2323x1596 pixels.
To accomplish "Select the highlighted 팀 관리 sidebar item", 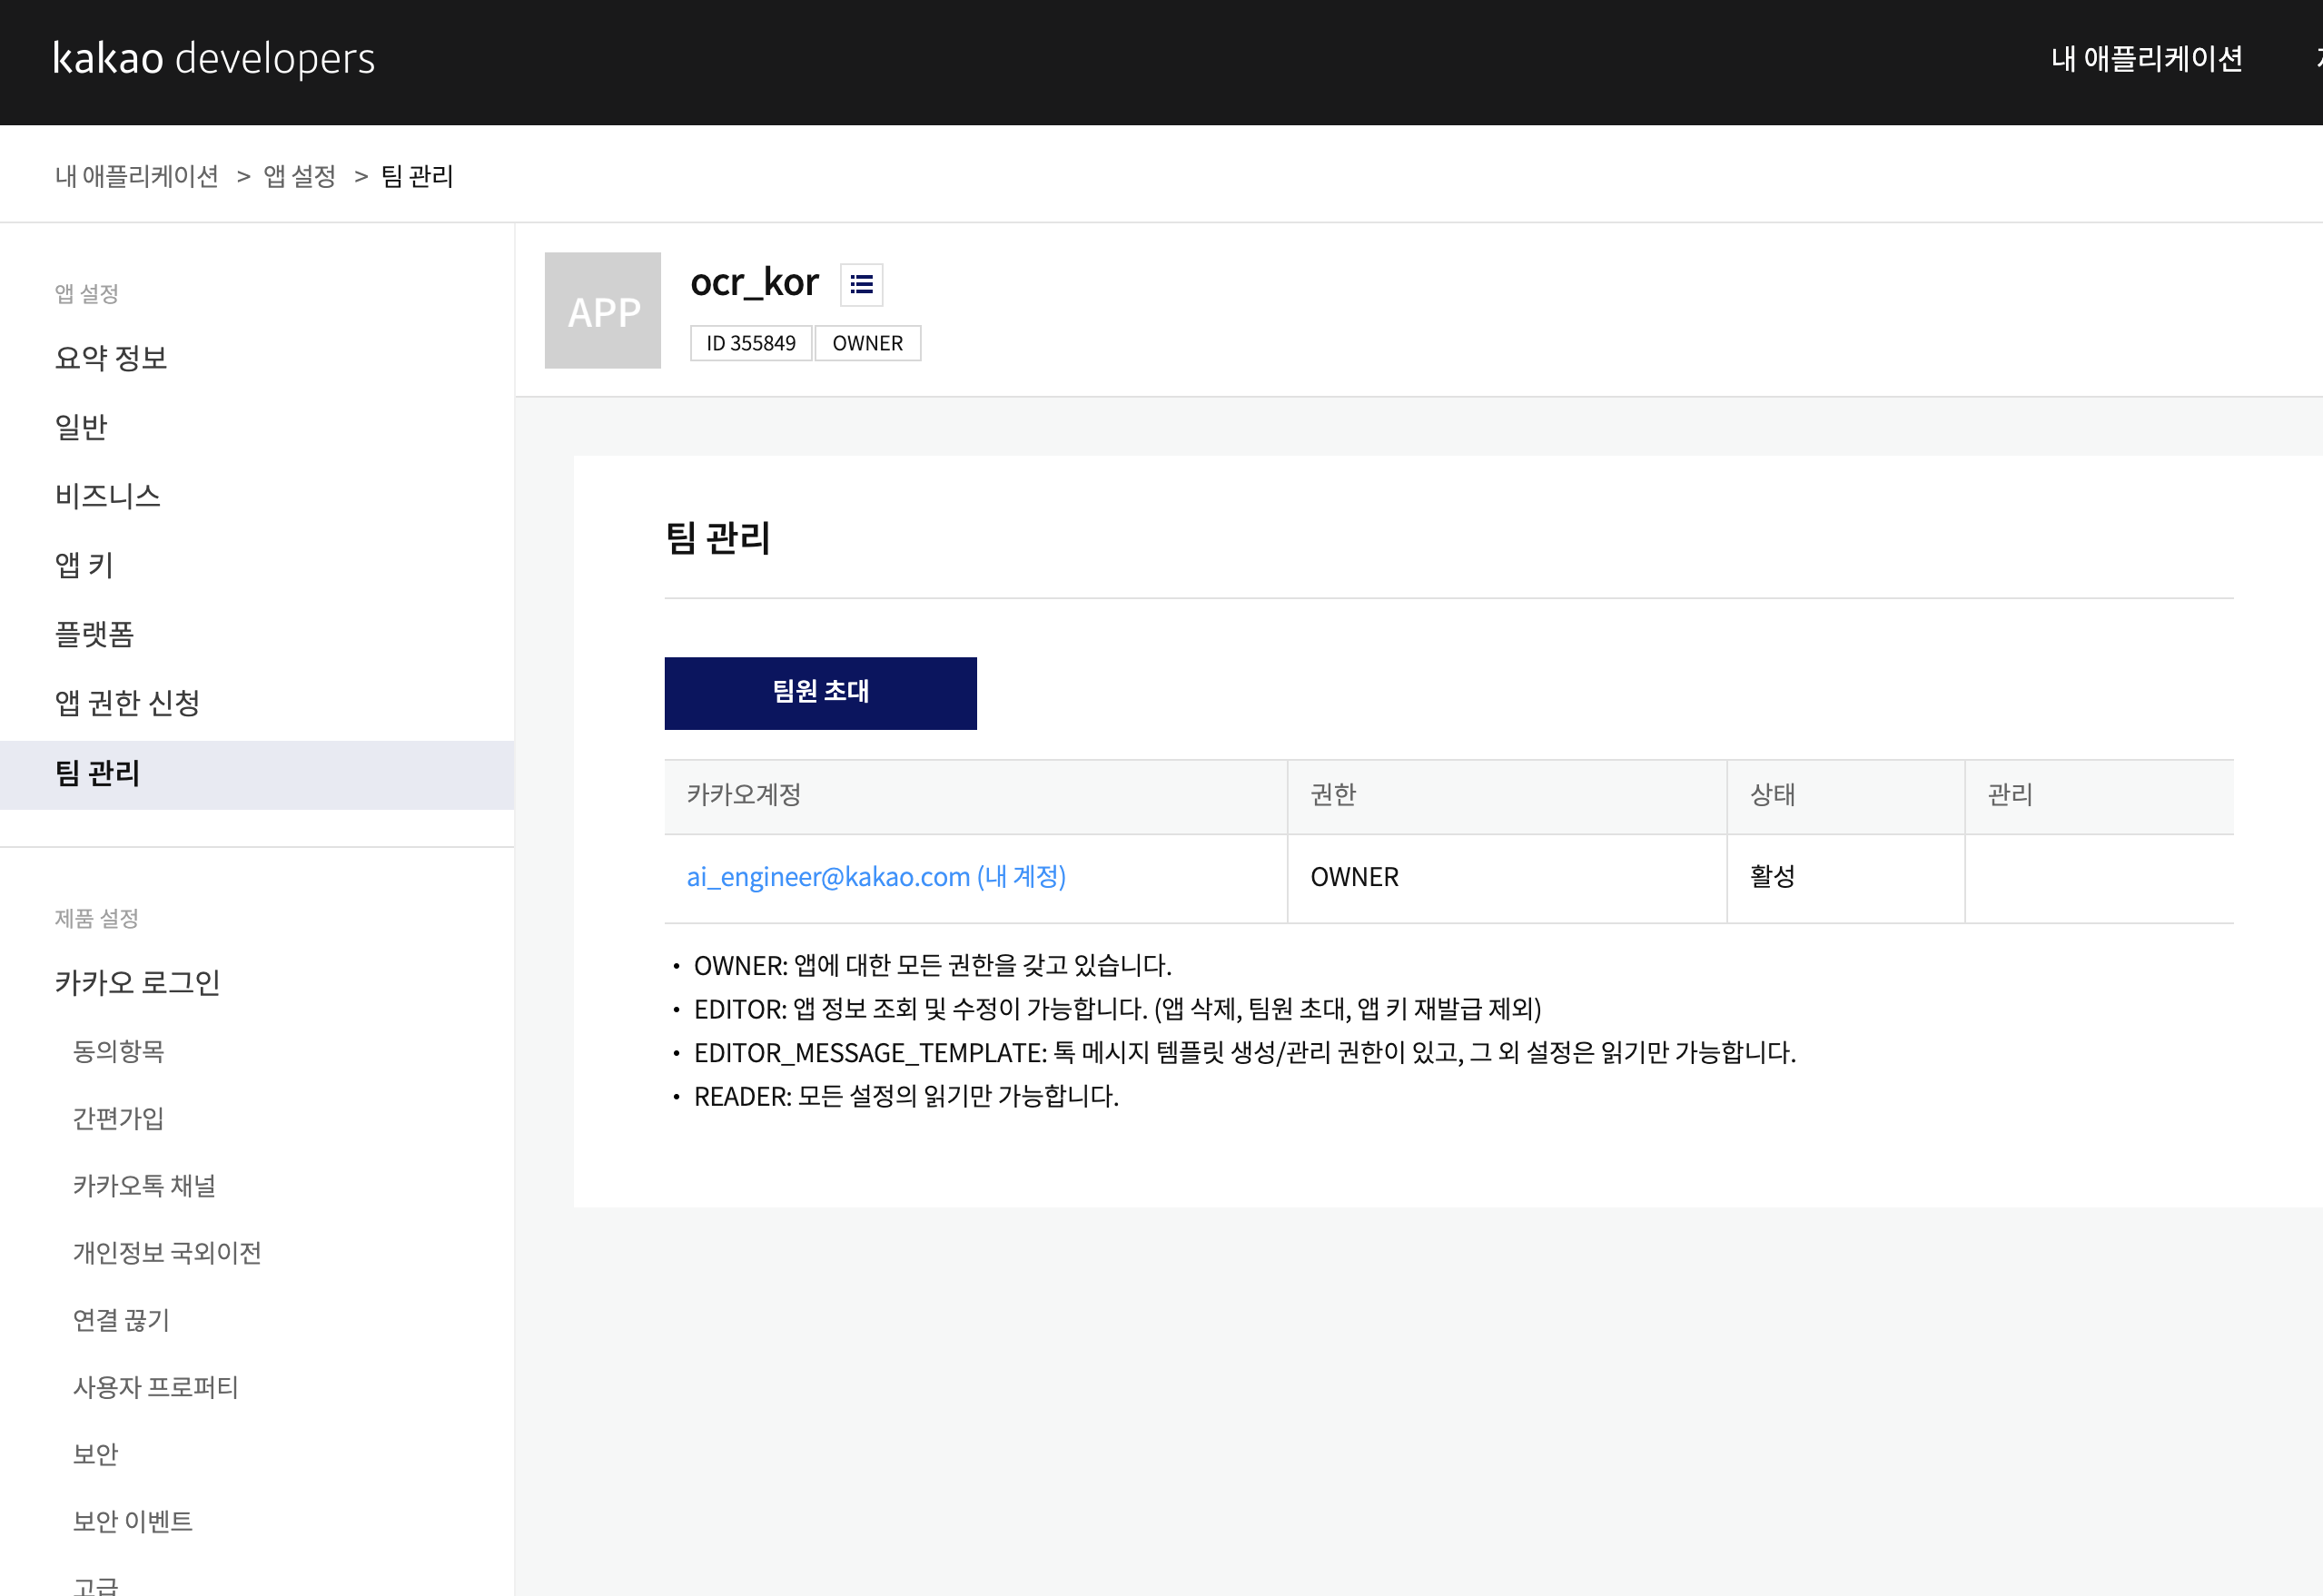I will (257, 774).
